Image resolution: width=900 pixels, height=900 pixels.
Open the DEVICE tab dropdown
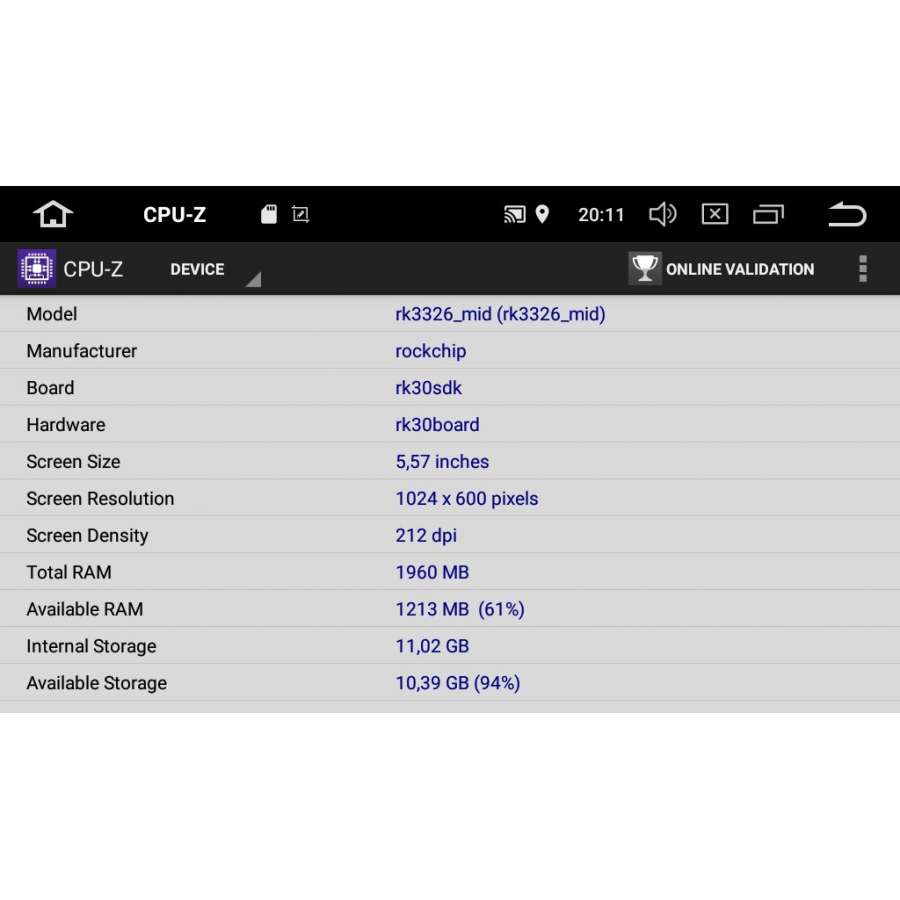pyautogui.click(x=215, y=269)
